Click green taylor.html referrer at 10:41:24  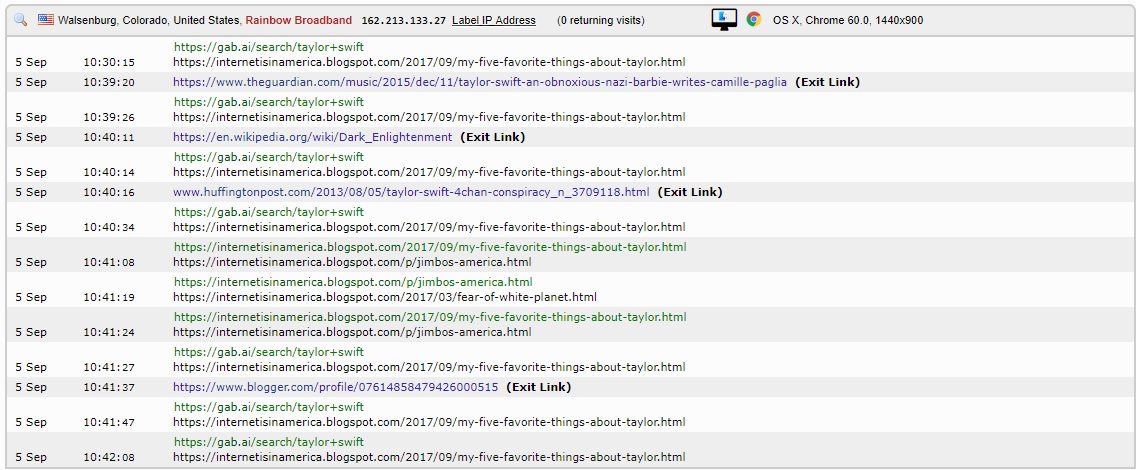pos(430,317)
